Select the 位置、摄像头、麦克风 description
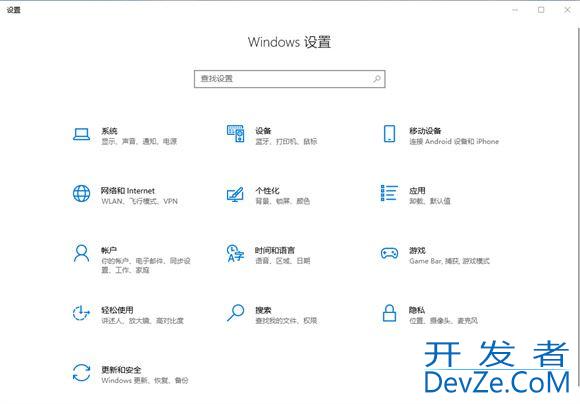This screenshot has width=580, height=404. coord(443,321)
